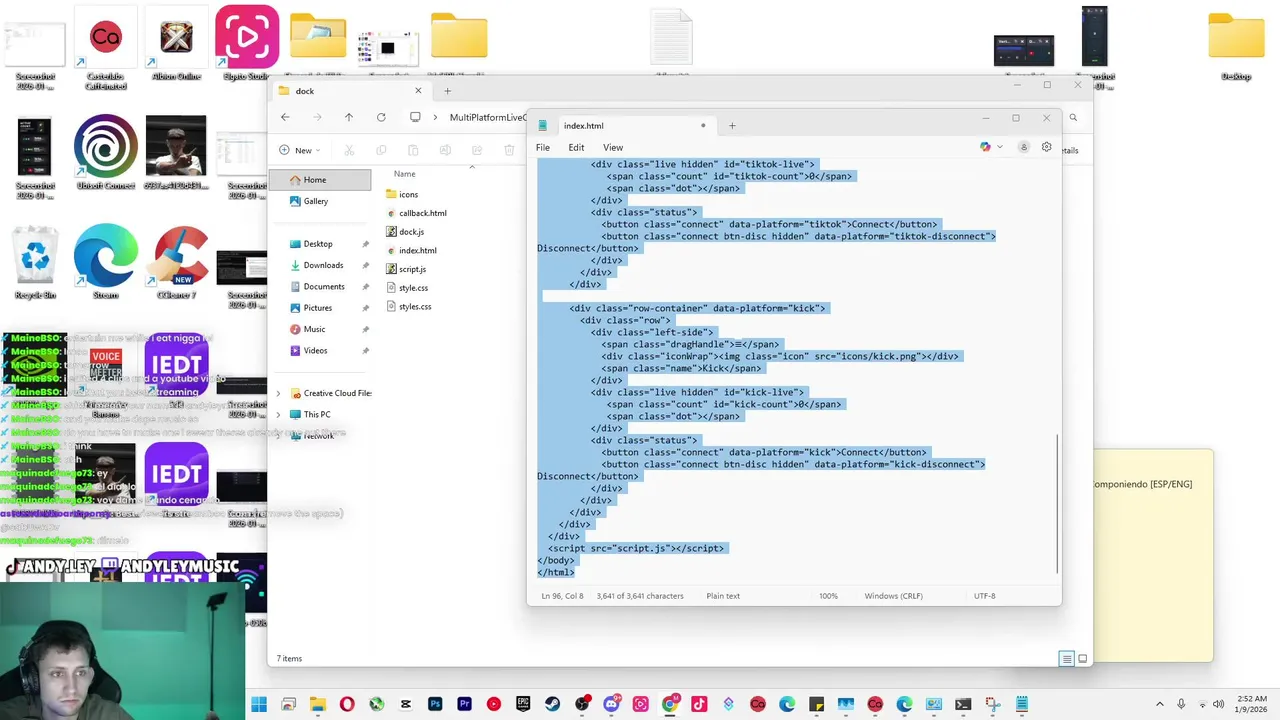Go up one folder in File Explorer
Viewport: 1280px width, 720px height.
click(x=349, y=117)
